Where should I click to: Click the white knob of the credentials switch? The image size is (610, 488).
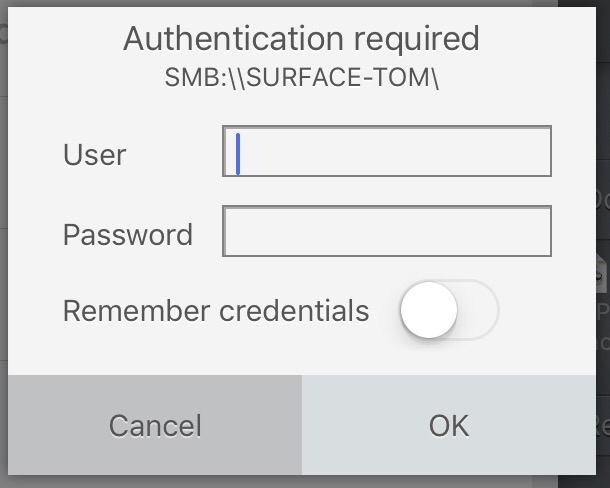429,311
